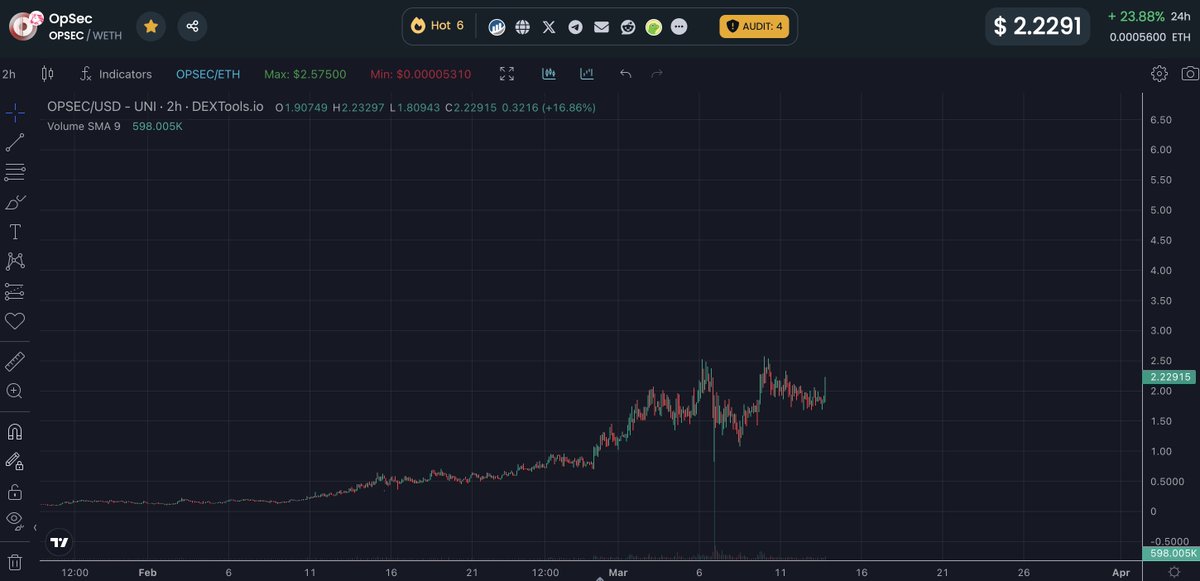Select the Fibonacci retracement tool
Viewport: 1200px width, 581px height.
click(15, 172)
